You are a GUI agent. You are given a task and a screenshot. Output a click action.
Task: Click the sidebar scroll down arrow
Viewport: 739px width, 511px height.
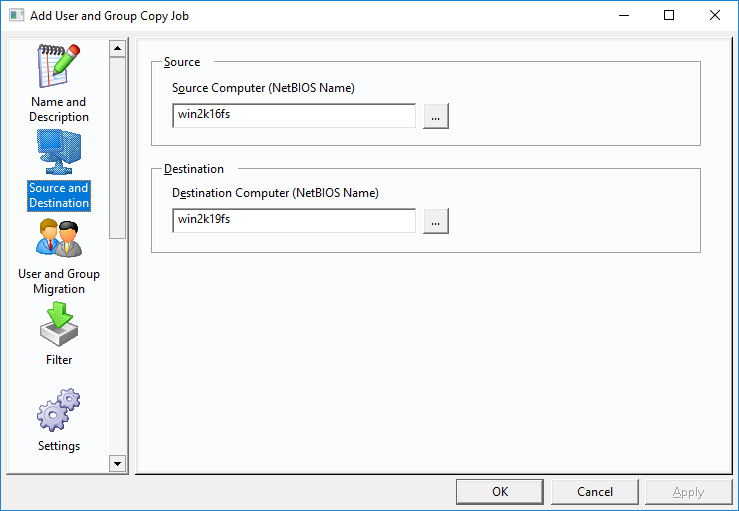click(x=117, y=463)
